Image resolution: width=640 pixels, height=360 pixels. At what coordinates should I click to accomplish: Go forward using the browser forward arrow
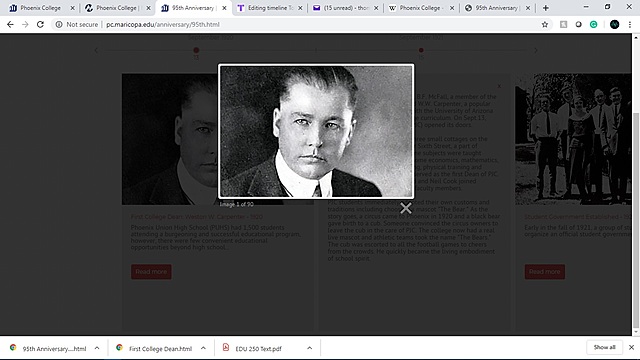[x=25, y=24]
